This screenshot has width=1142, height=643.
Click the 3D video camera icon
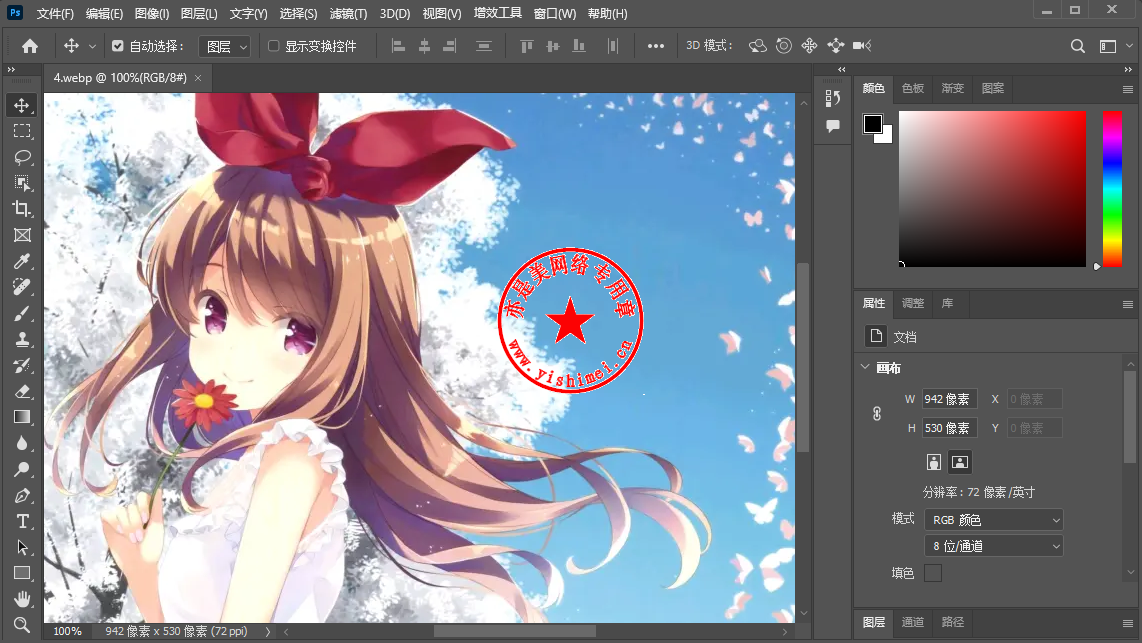point(862,46)
